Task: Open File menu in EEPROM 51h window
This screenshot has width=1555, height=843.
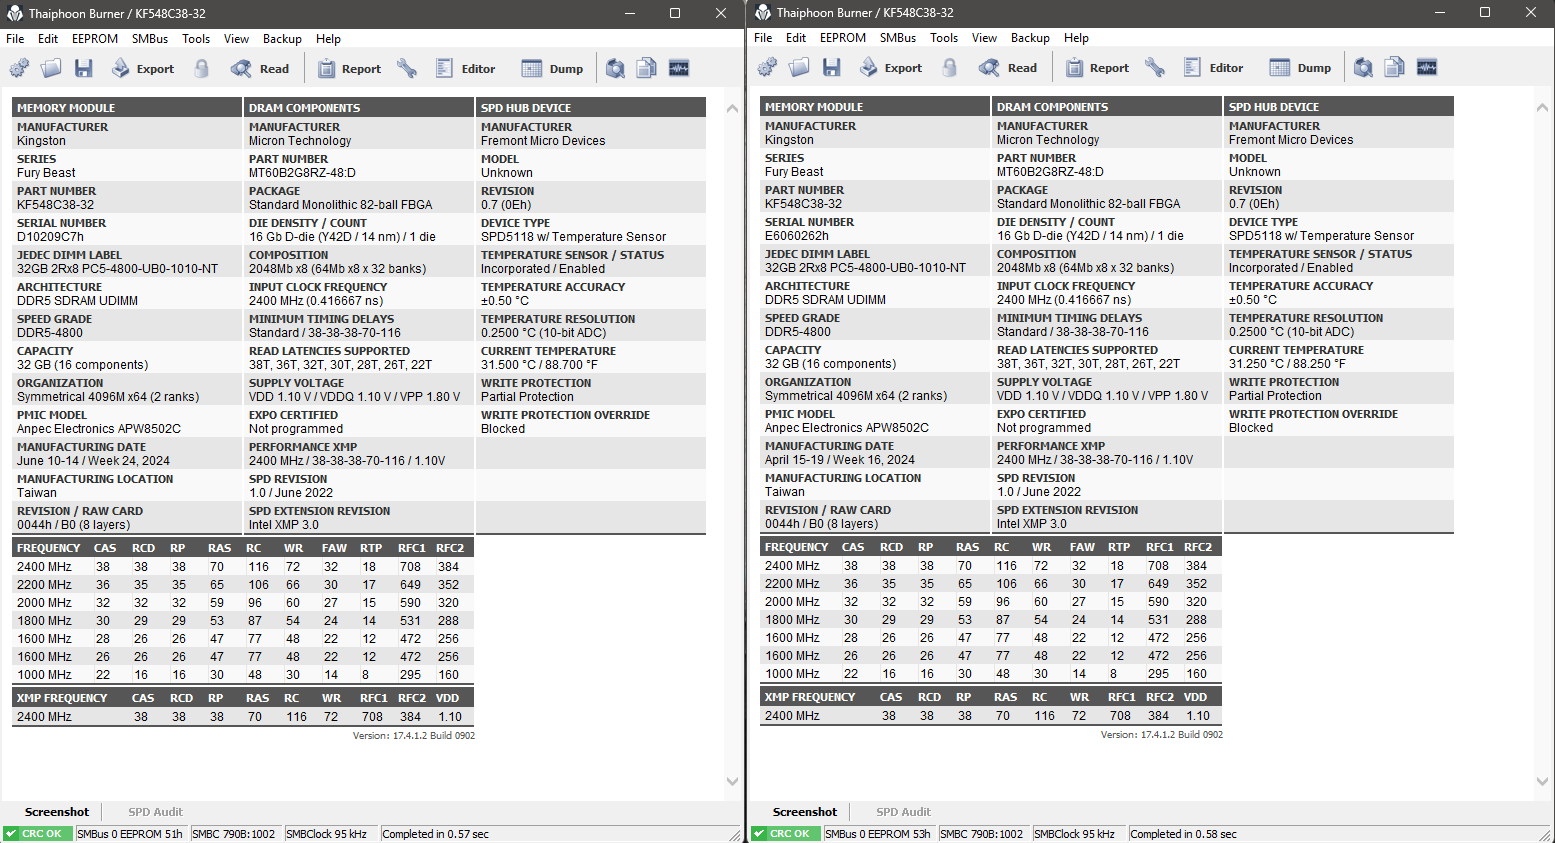Action: coord(15,39)
